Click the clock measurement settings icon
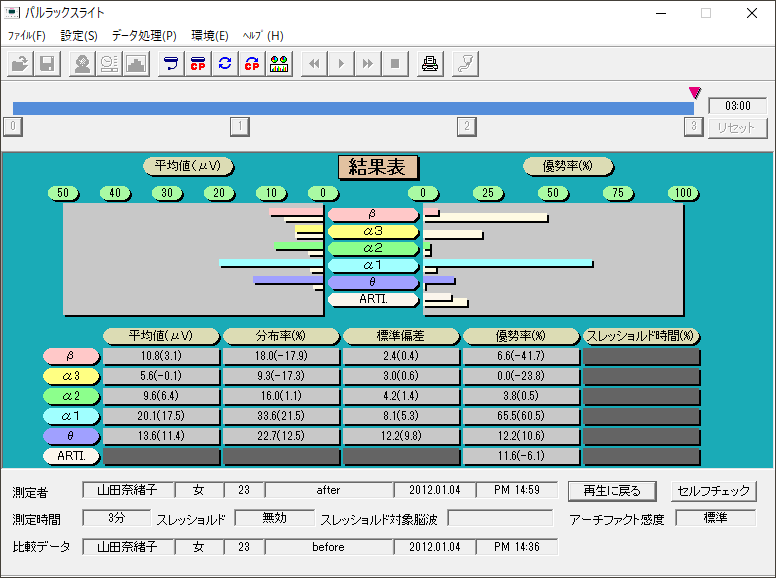Screen dimensions: 776x578 (109, 63)
